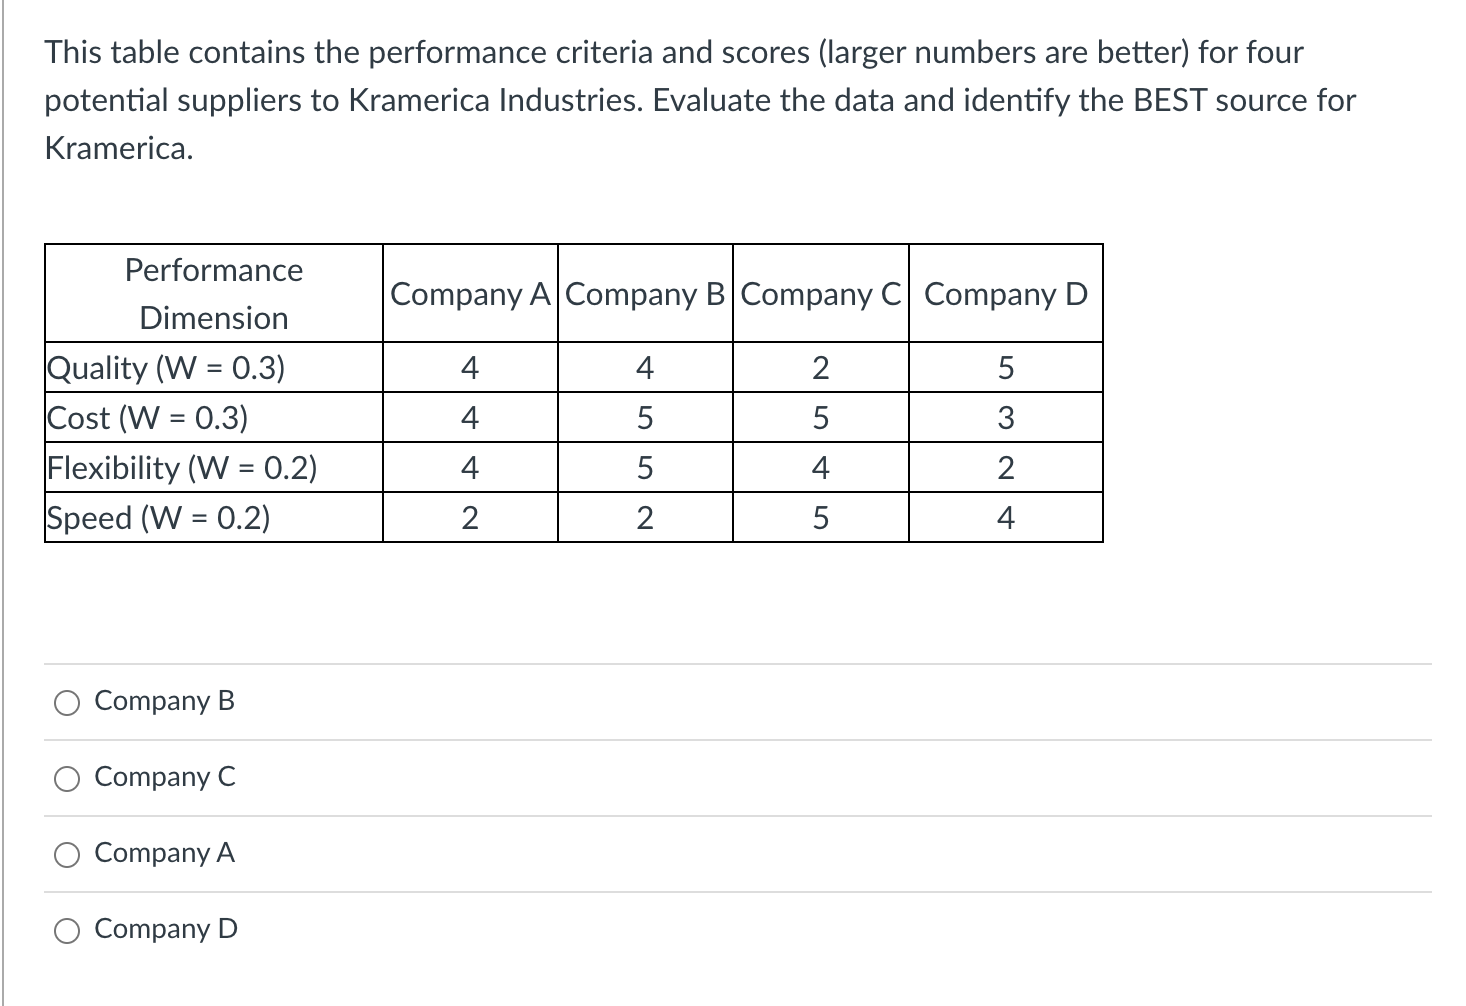Click the Company B answer label
Viewport: 1466px width, 1006px height.
point(163,701)
